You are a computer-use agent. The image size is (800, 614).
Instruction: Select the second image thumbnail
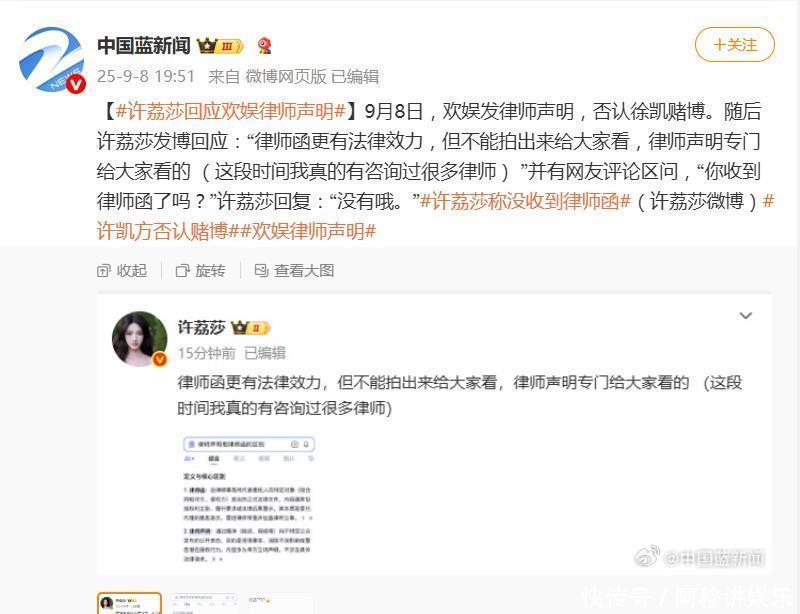click(x=204, y=603)
